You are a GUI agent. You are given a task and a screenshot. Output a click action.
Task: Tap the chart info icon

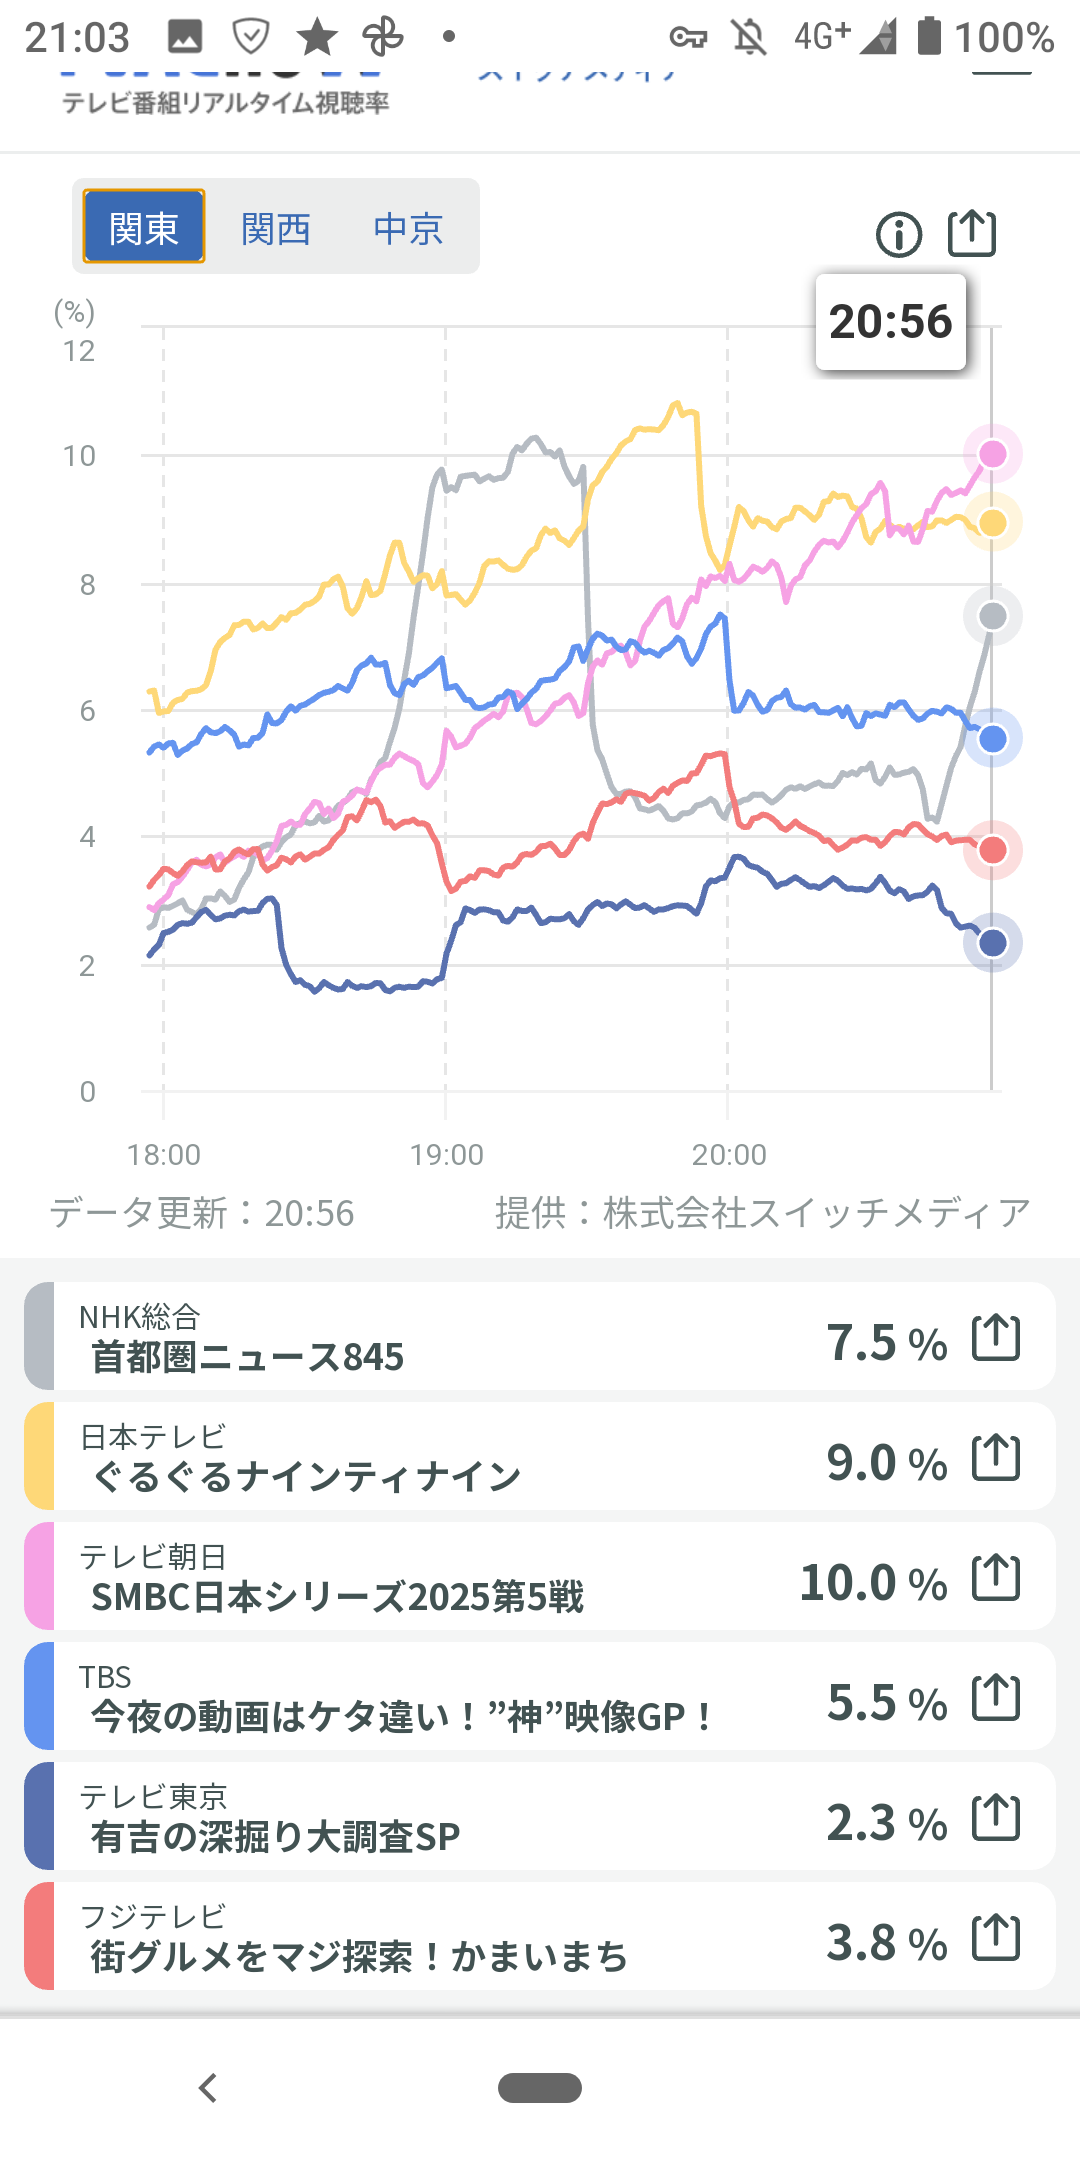click(898, 235)
